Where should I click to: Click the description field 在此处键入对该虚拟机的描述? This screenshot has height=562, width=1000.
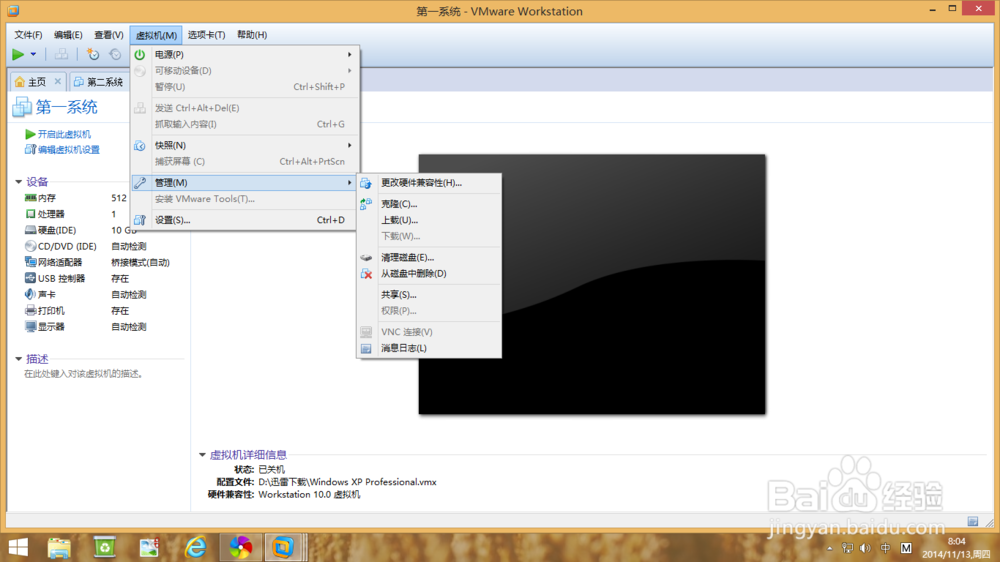click(x=83, y=374)
